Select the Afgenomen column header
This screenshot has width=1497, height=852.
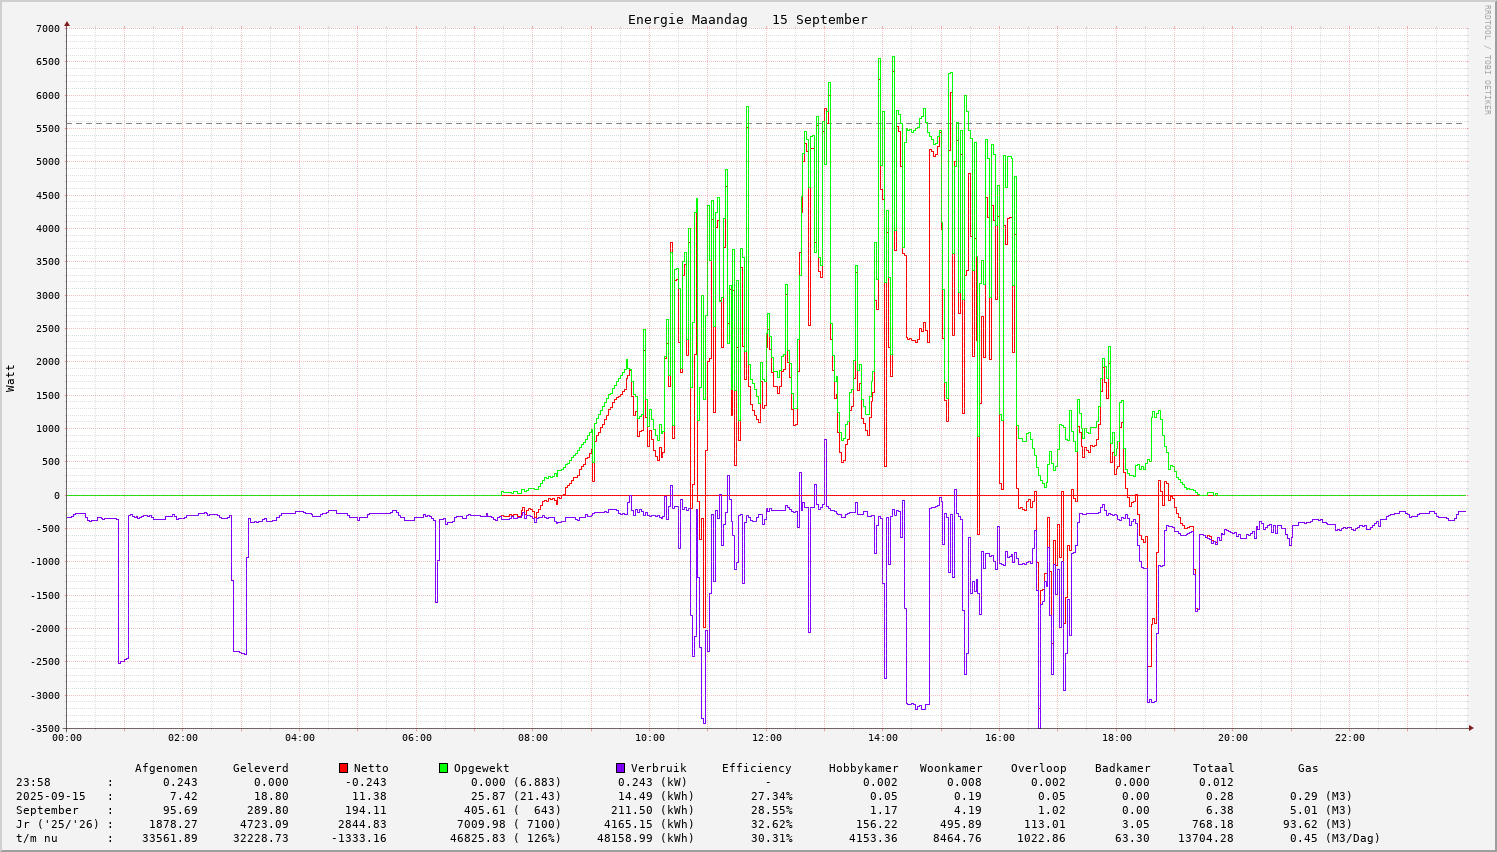(166, 768)
